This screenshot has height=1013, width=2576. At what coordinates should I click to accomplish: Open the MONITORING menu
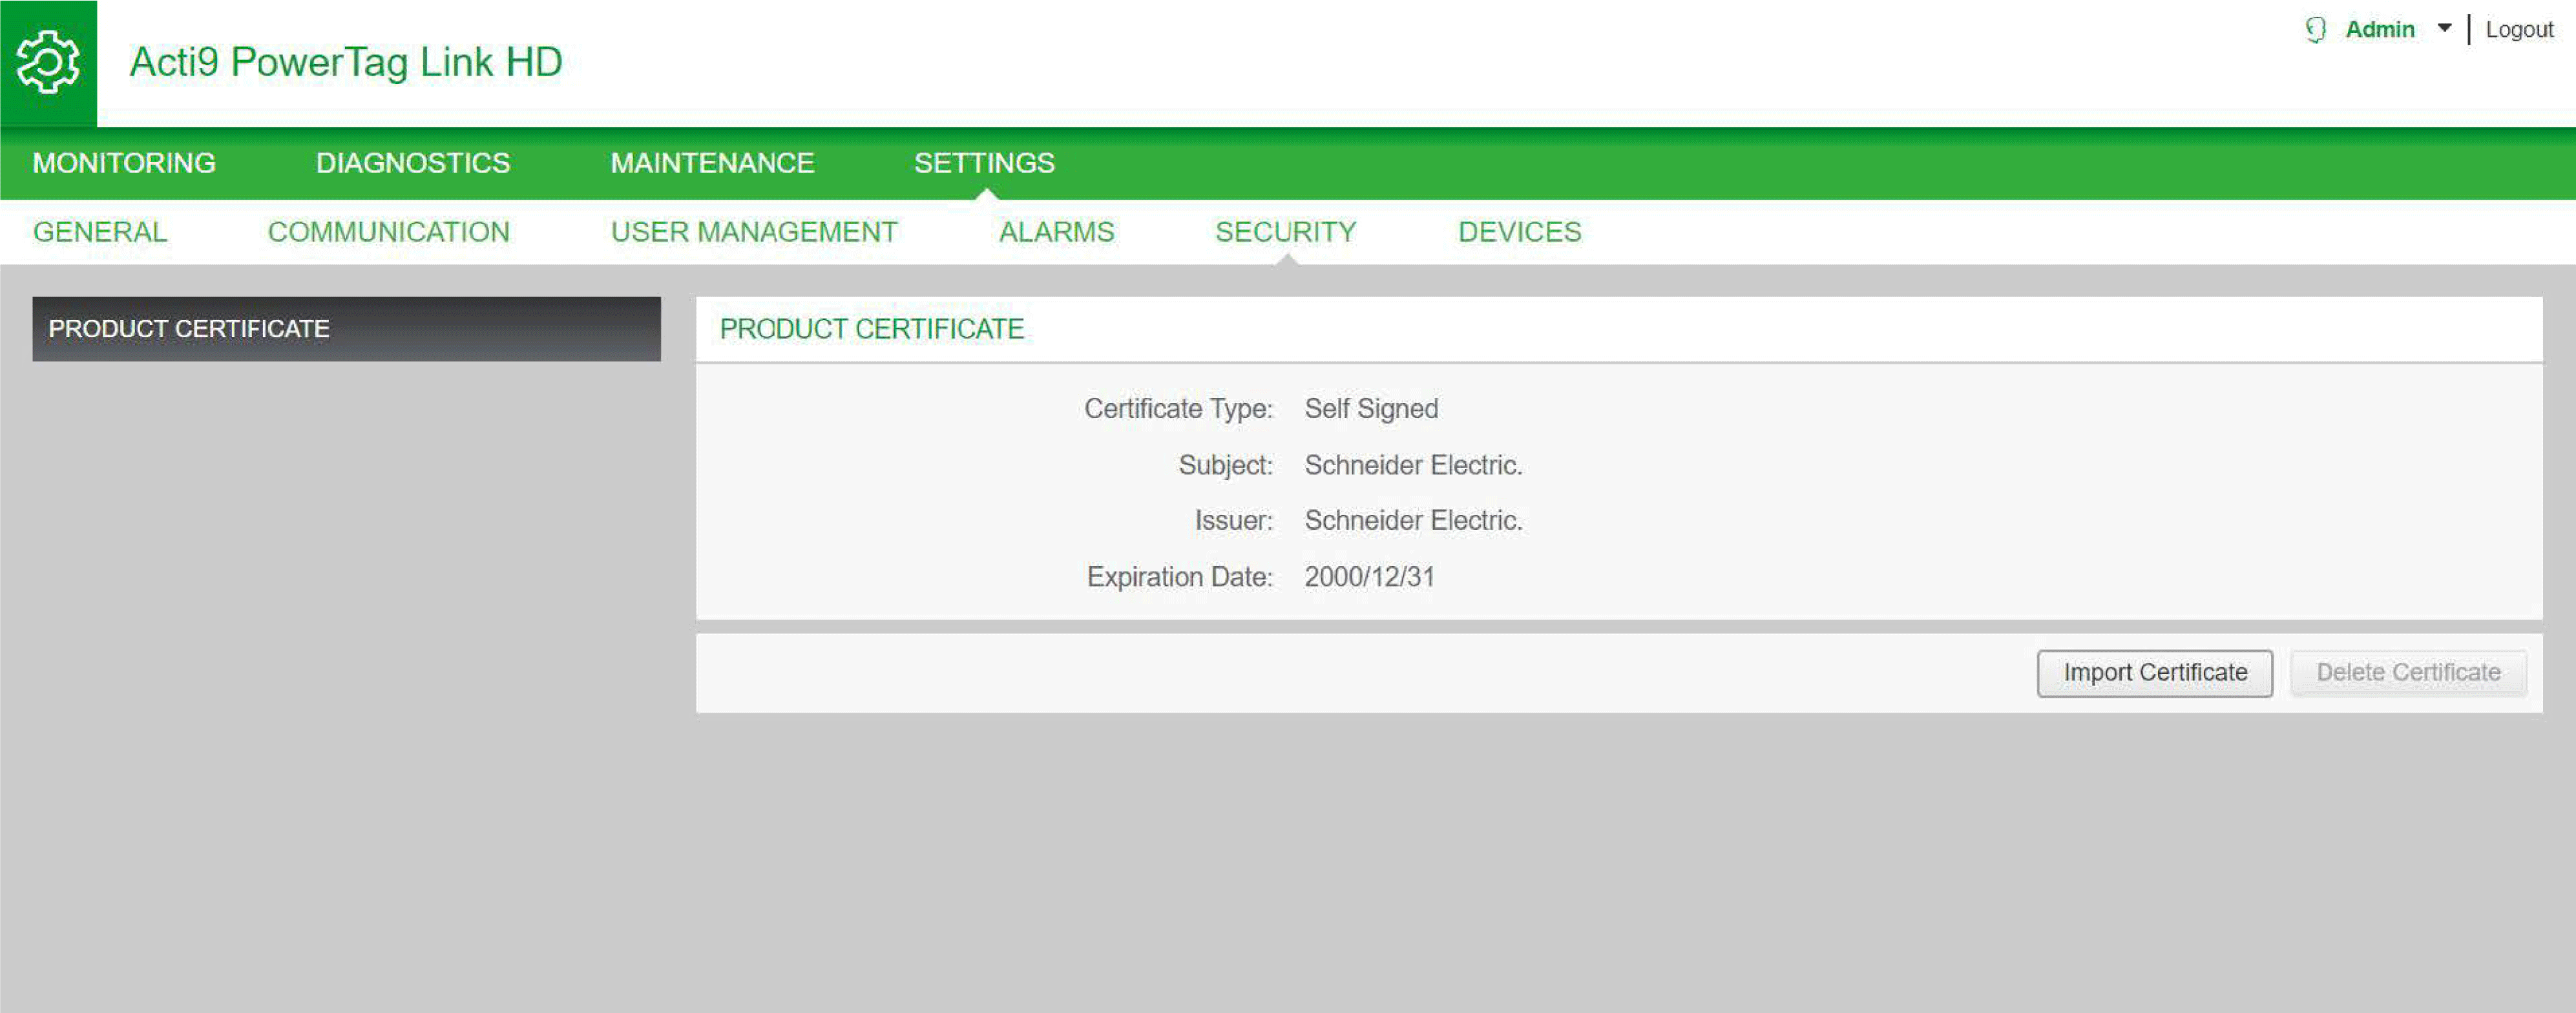pyautogui.click(x=124, y=163)
